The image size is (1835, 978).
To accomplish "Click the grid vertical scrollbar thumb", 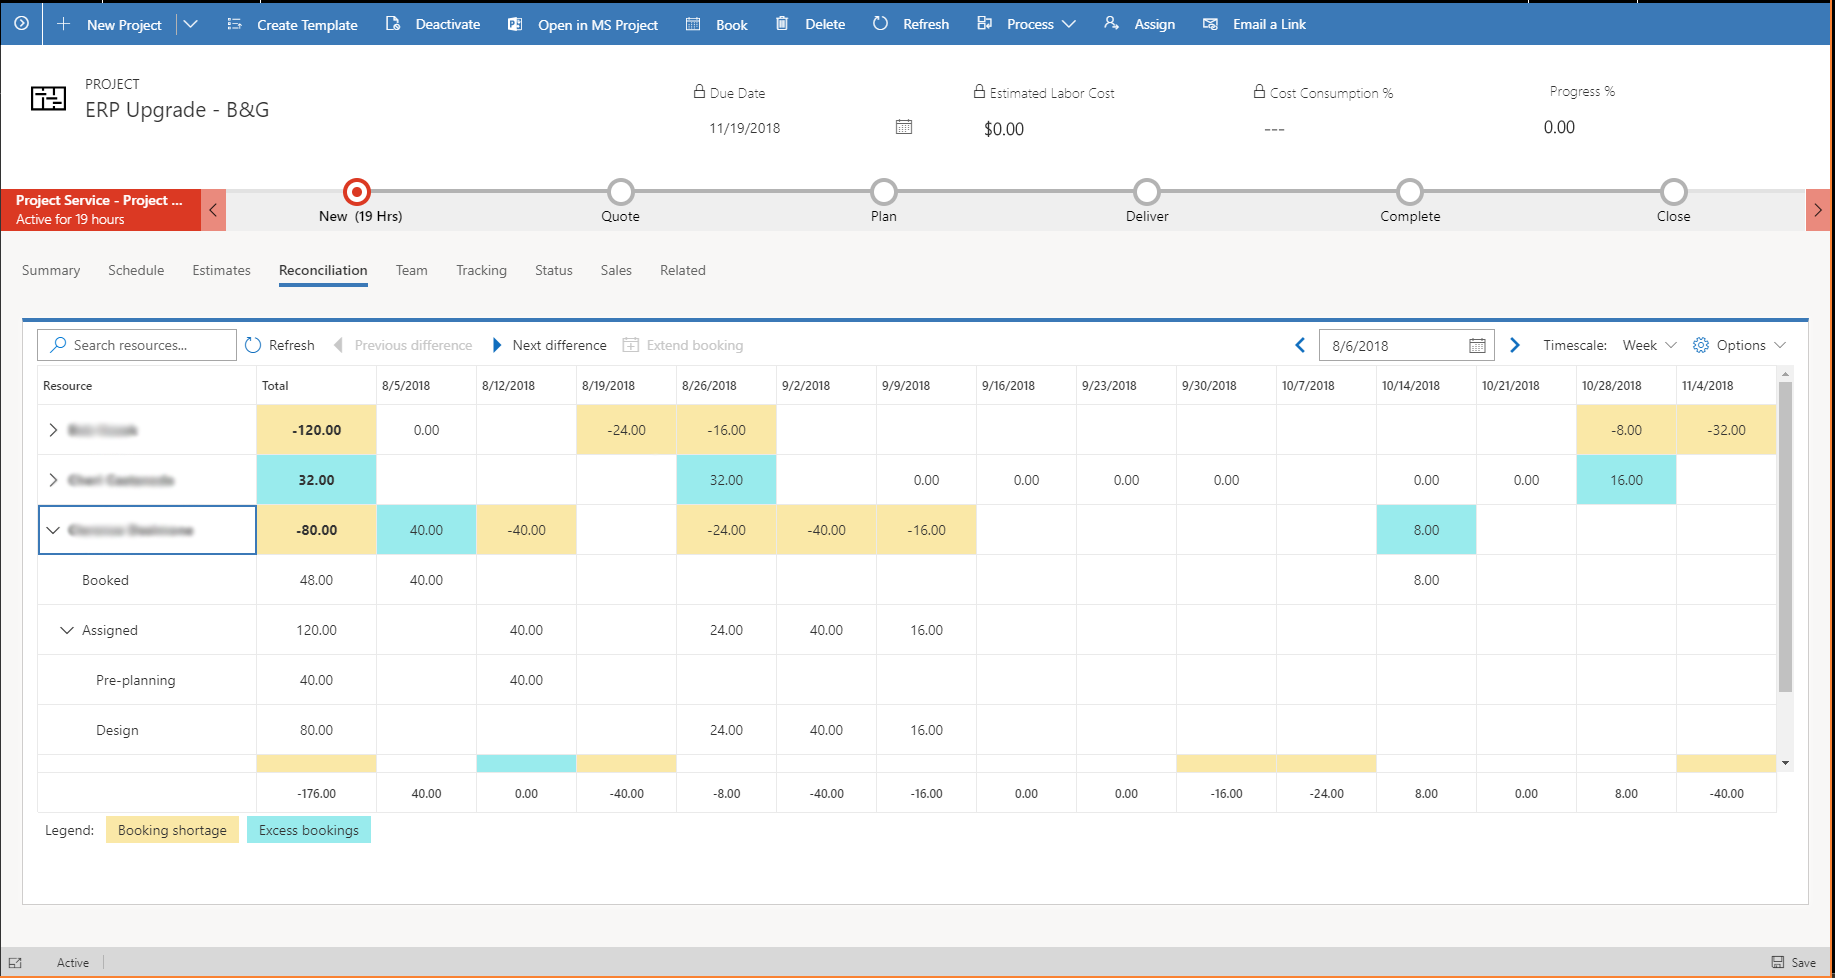I will pos(1785,536).
